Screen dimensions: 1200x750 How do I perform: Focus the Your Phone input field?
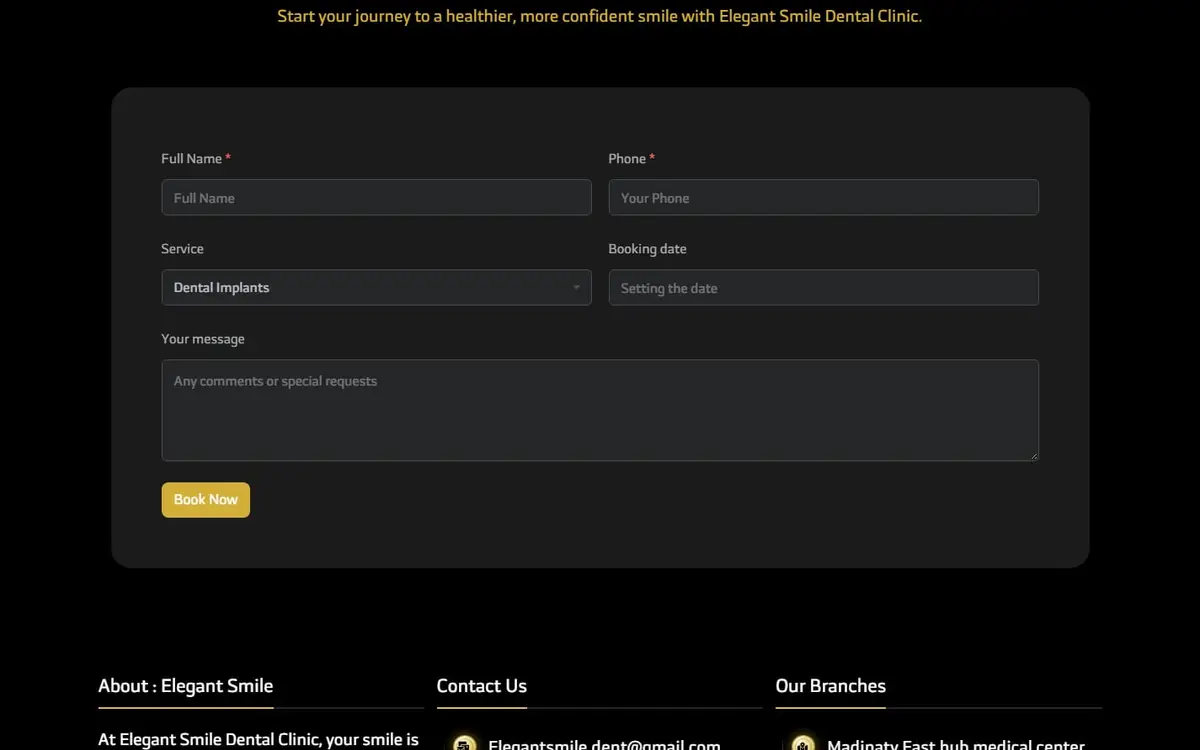tap(823, 197)
